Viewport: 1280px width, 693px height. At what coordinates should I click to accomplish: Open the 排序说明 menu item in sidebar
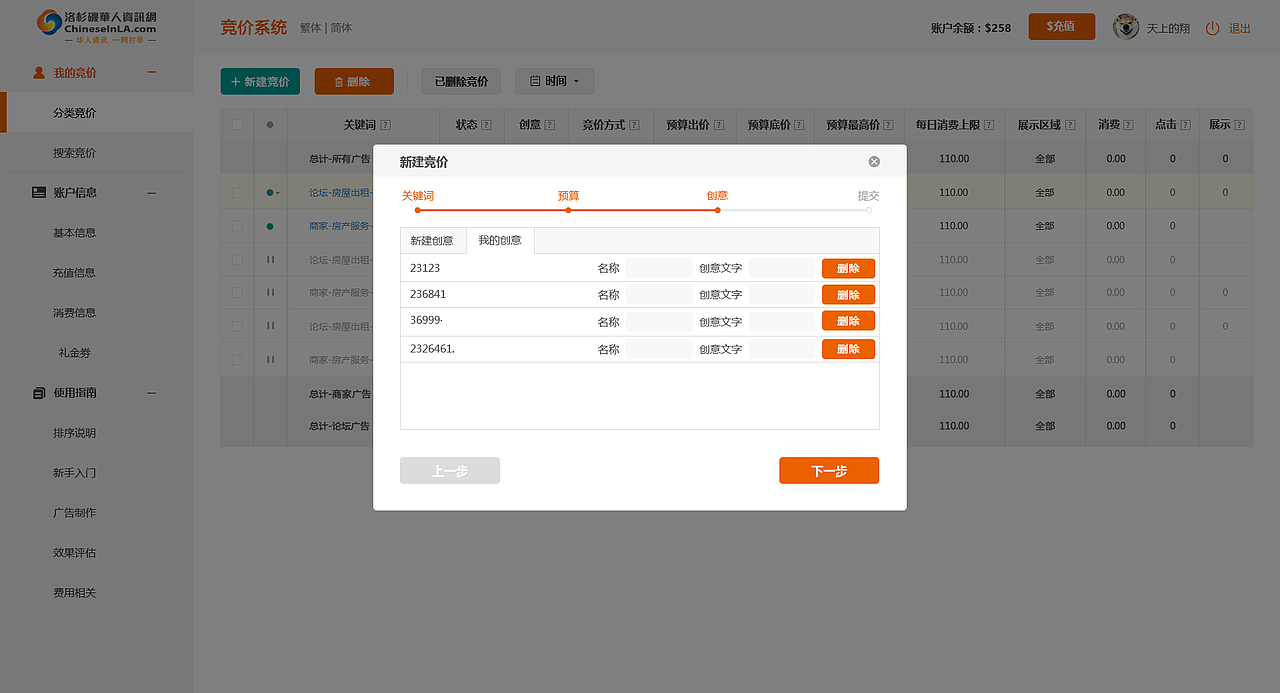coord(72,432)
